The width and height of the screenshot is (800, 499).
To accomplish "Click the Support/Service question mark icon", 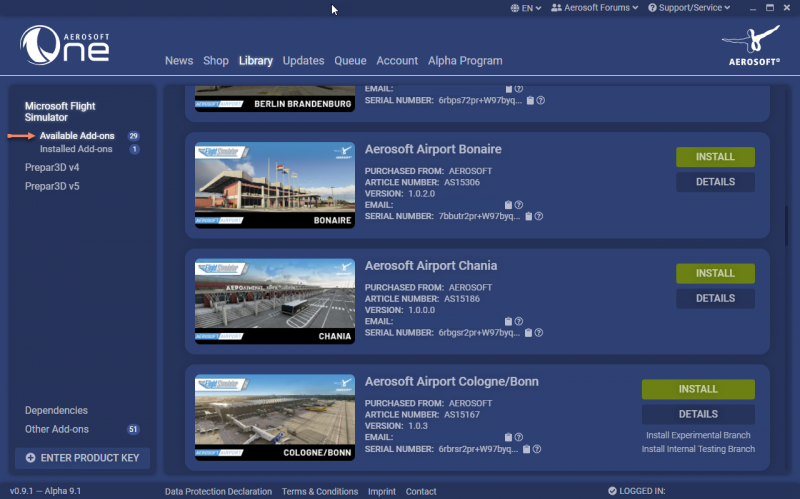I will pyautogui.click(x=652, y=8).
